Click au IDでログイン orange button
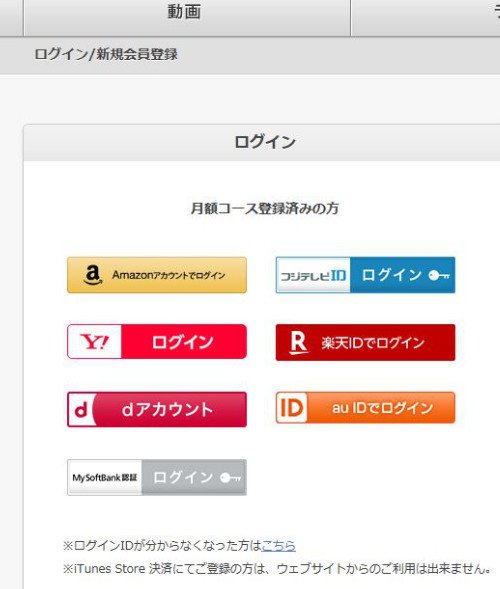 365,408
